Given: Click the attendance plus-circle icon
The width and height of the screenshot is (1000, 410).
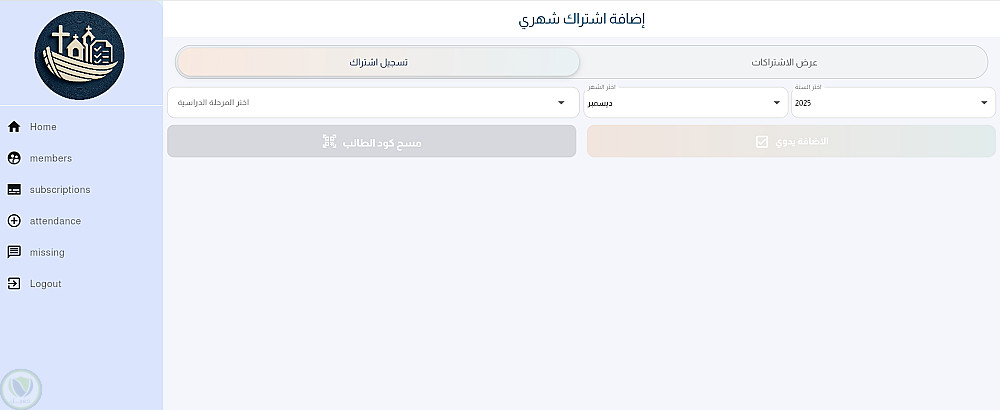Looking at the screenshot, I should 14,221.
